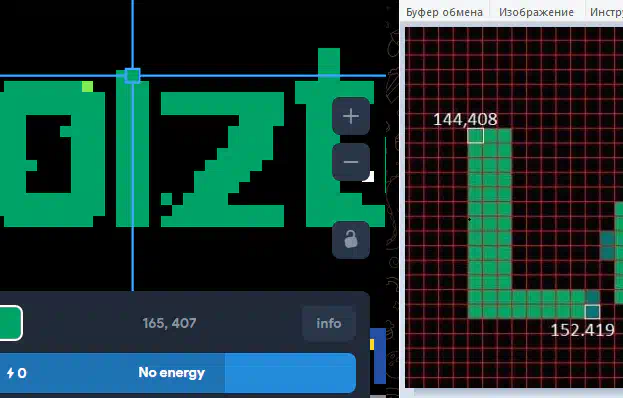Select white-outlined pixel under 144,408 label
The image size is (623, 398).
tap(476, 135)
